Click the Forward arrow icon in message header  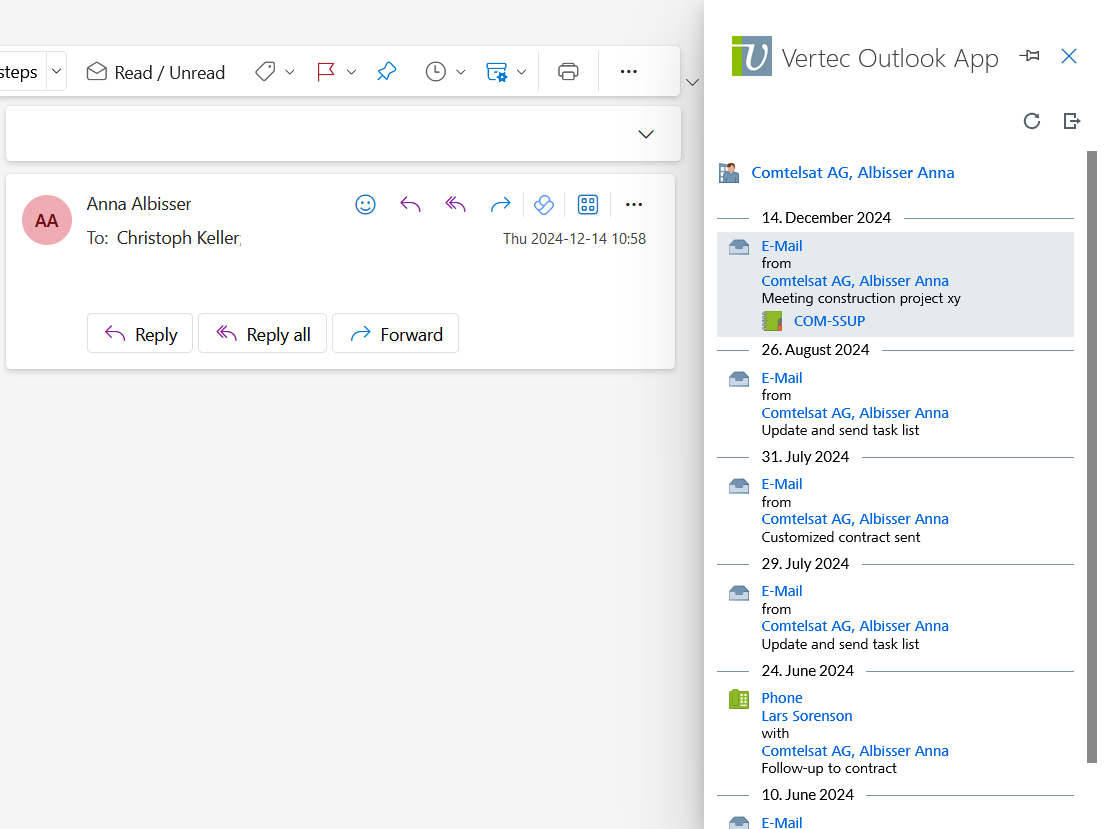pos(500,205)
